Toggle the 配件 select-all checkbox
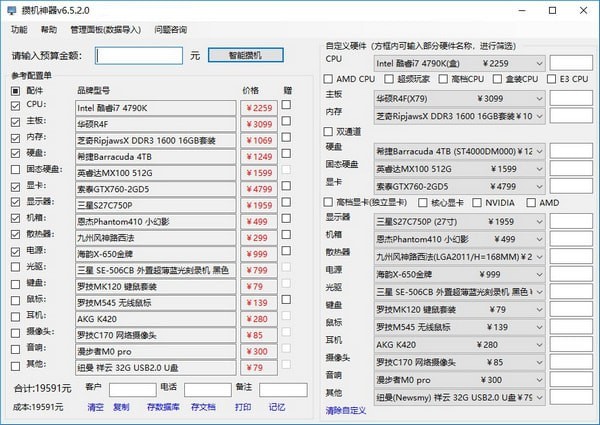600x425 pixels. pos(15,90)
